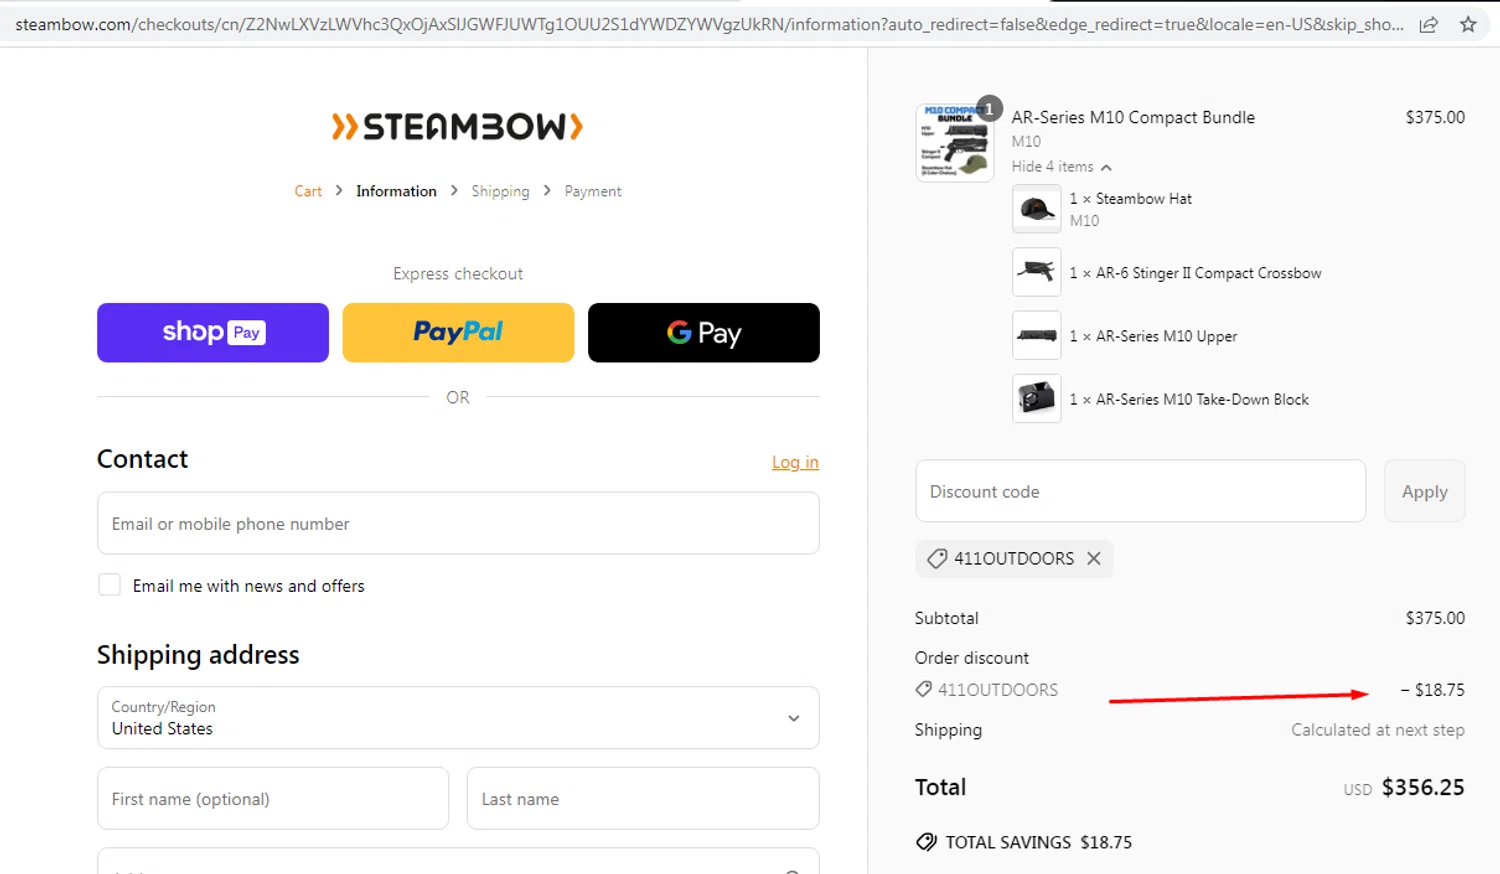The width and height of the screenshot is (1500, 874).
Task: Collapse the Hide 4 items list
Action: [x=1061, y=167]
